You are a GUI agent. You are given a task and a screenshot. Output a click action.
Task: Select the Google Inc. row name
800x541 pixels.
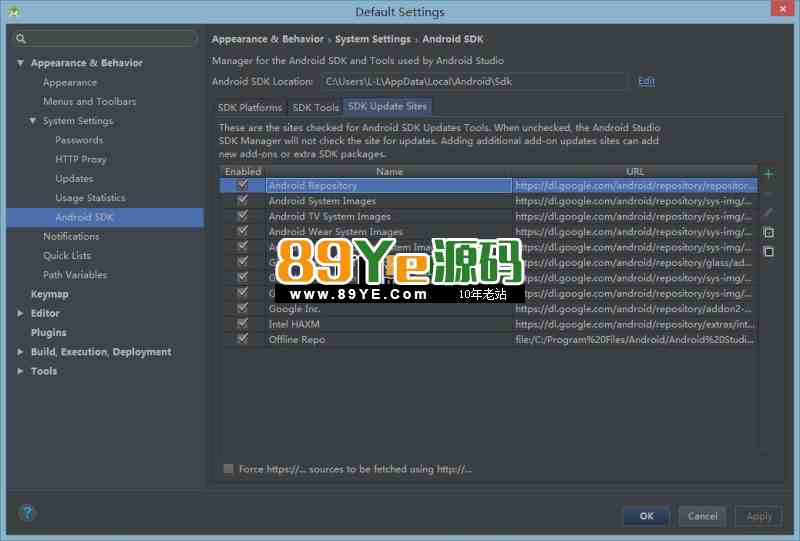(294, 309)
